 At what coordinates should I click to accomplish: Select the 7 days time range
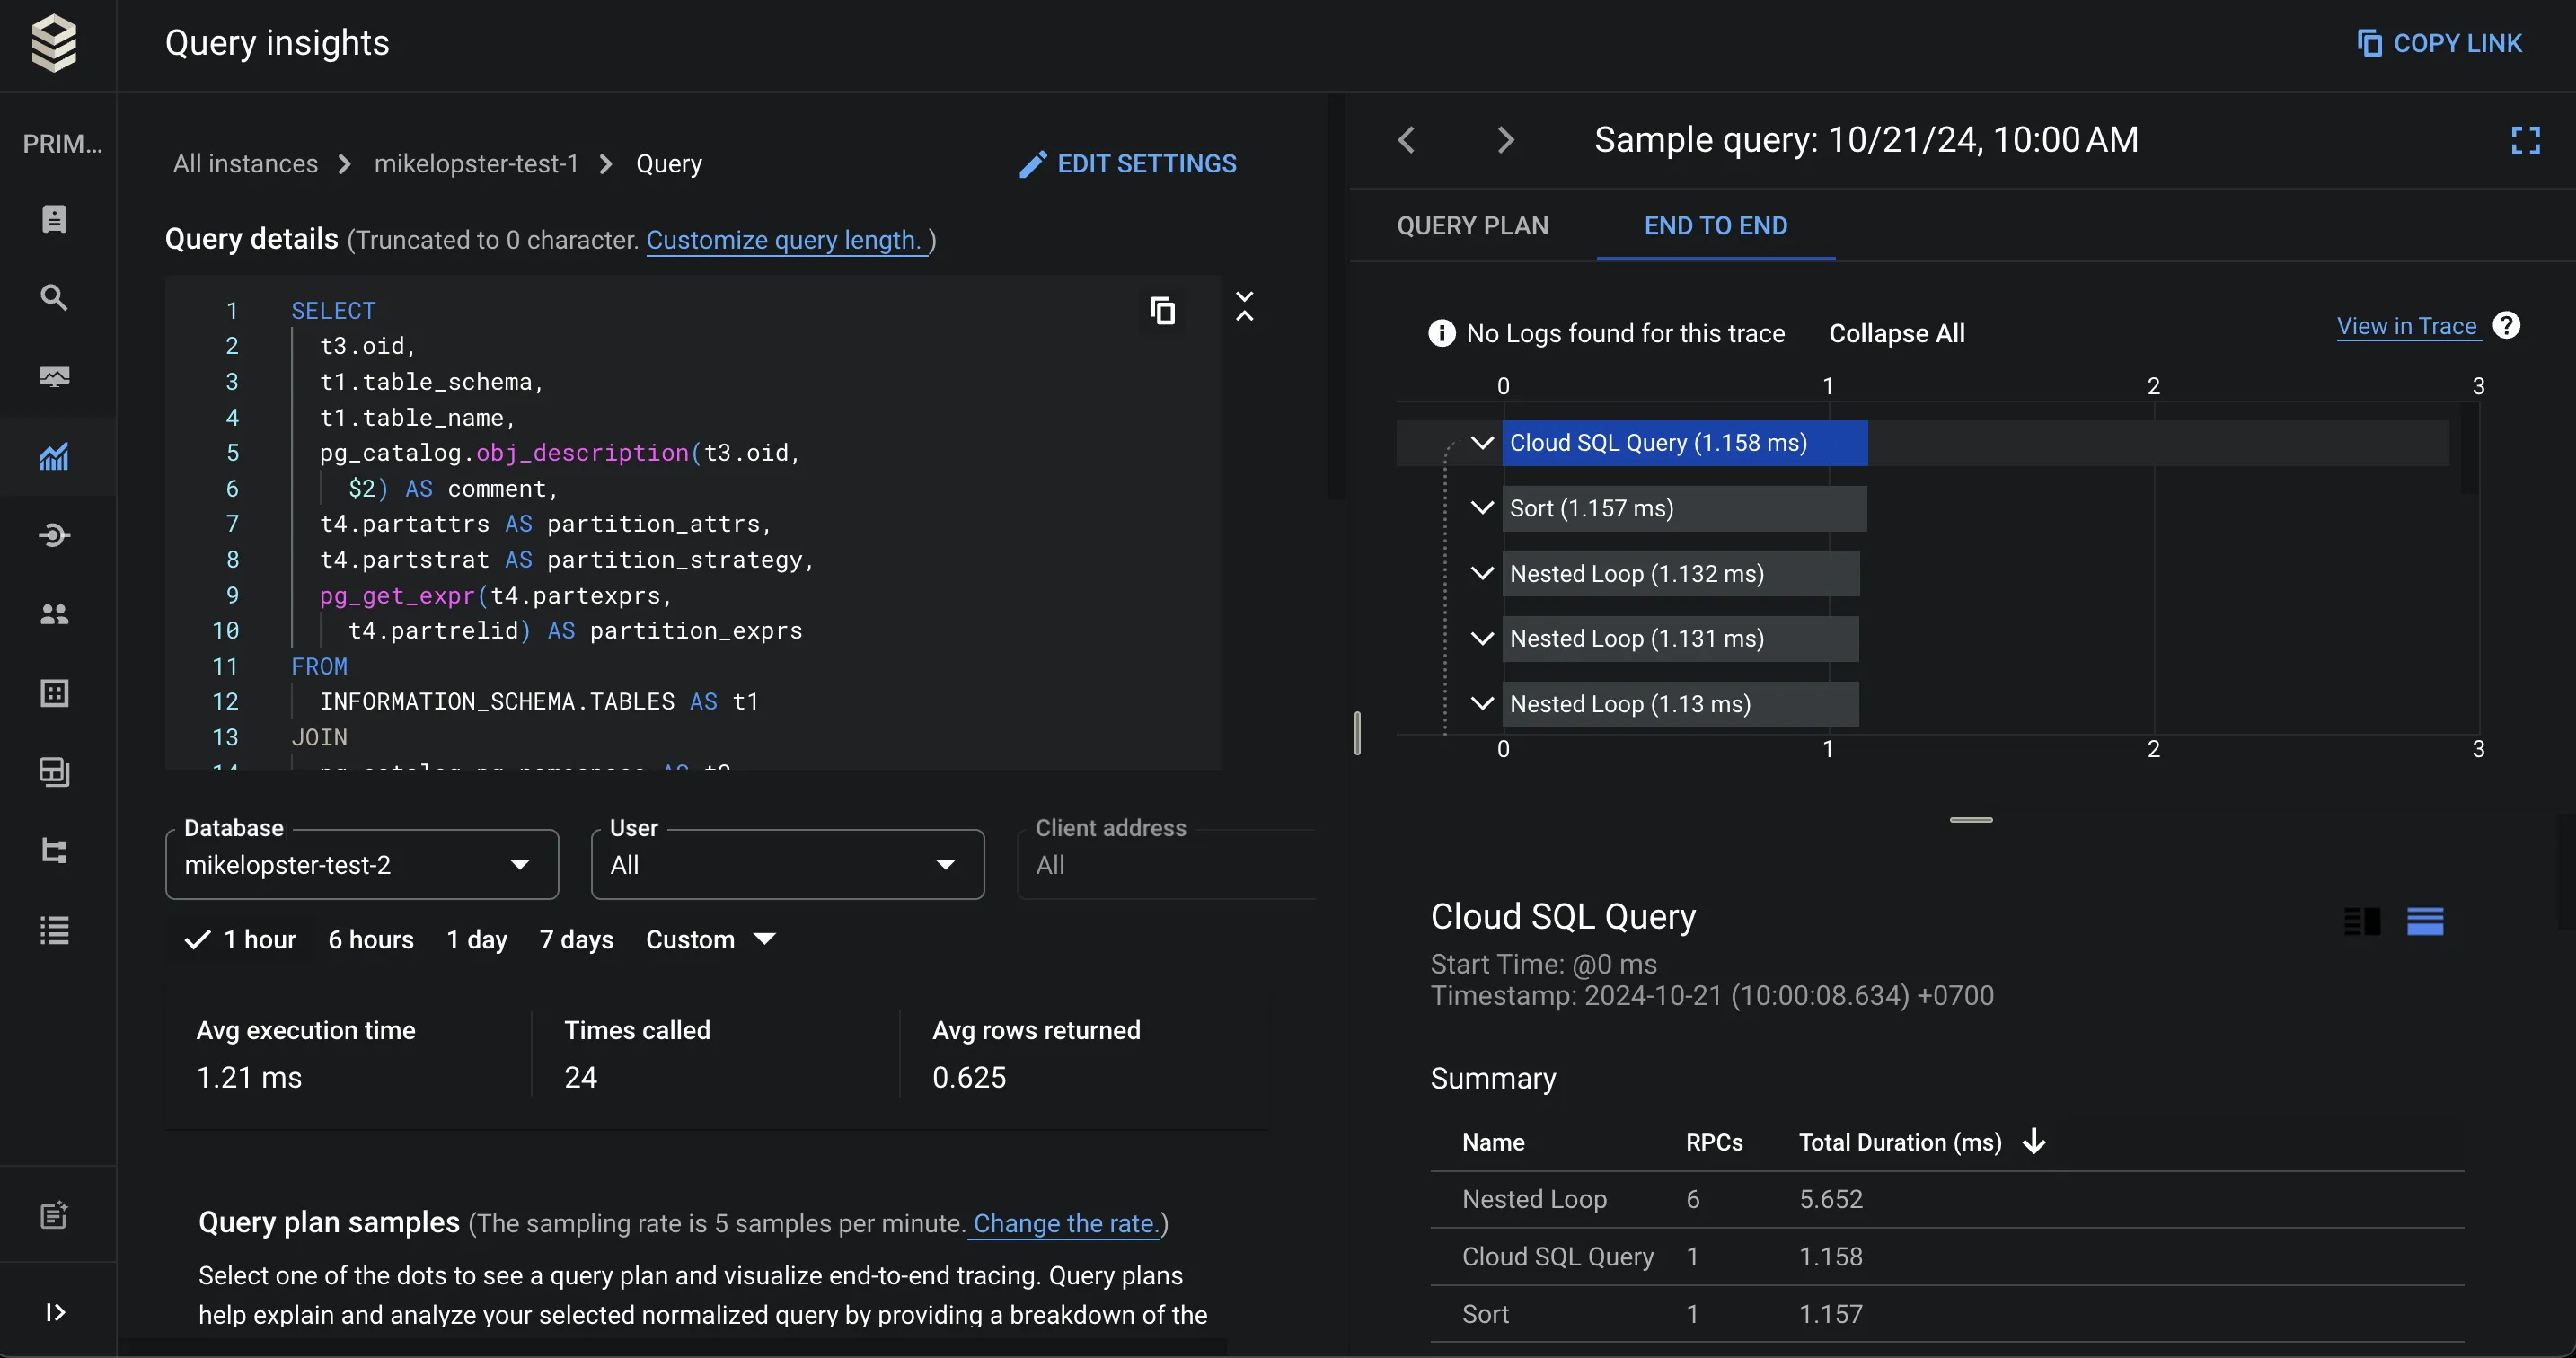tap(576, 939)
